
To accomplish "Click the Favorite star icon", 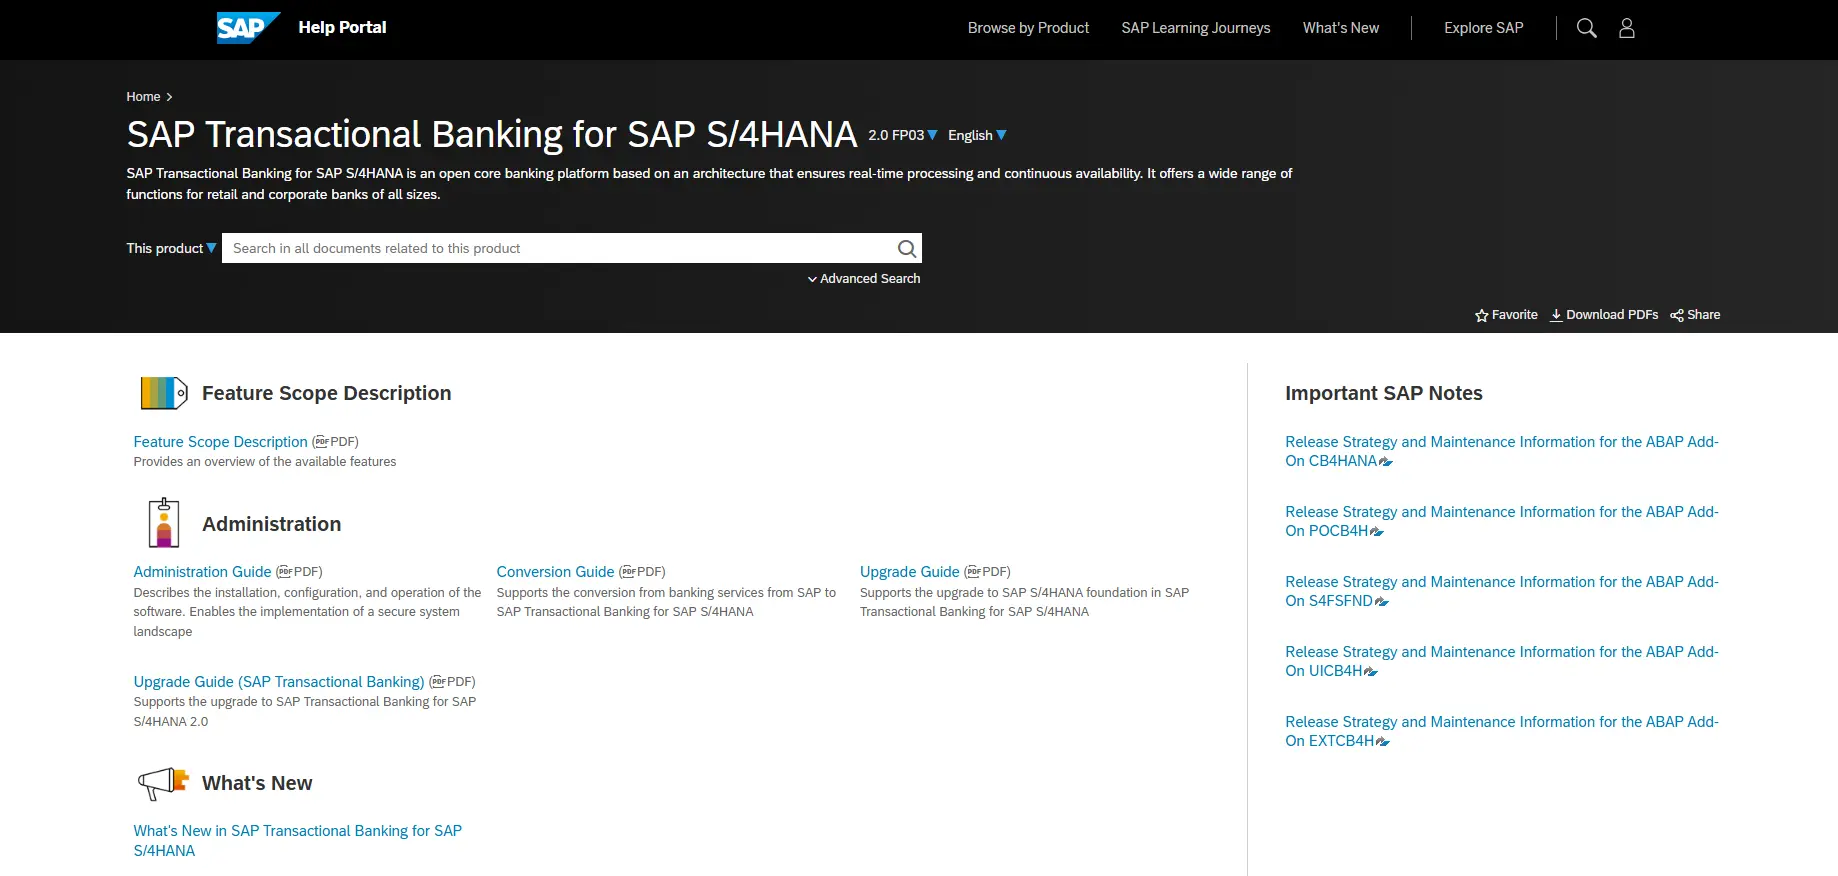I will pyautogui.click(x=1482, y=315).
